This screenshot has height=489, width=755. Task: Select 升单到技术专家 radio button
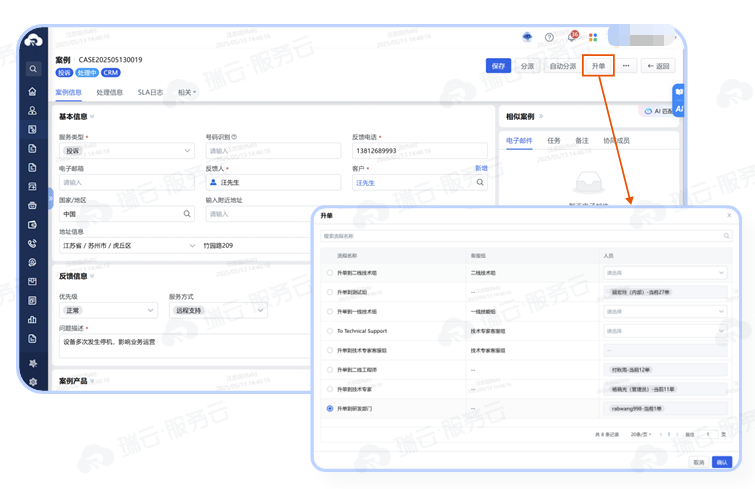tap(330, 389)
